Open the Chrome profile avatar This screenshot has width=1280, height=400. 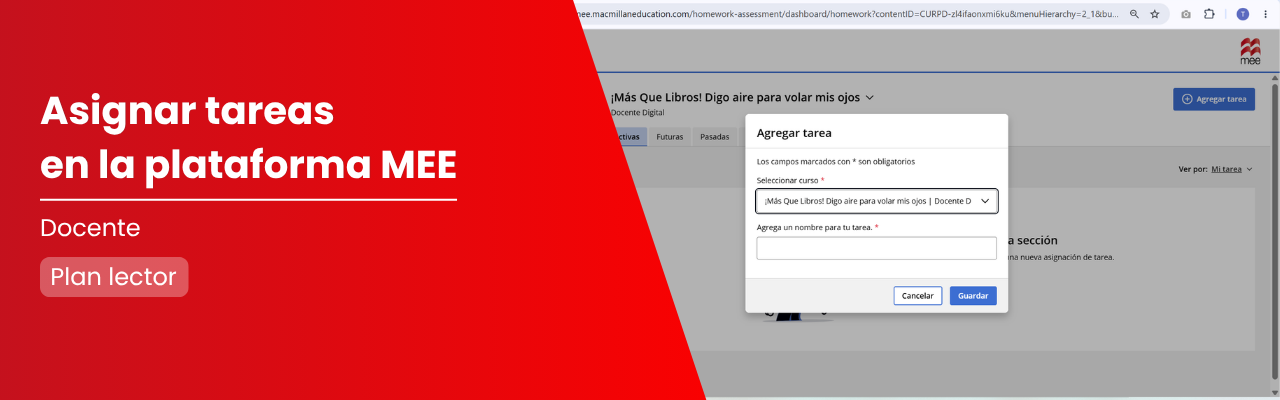pyautogui.click(x=1243, y=14)
